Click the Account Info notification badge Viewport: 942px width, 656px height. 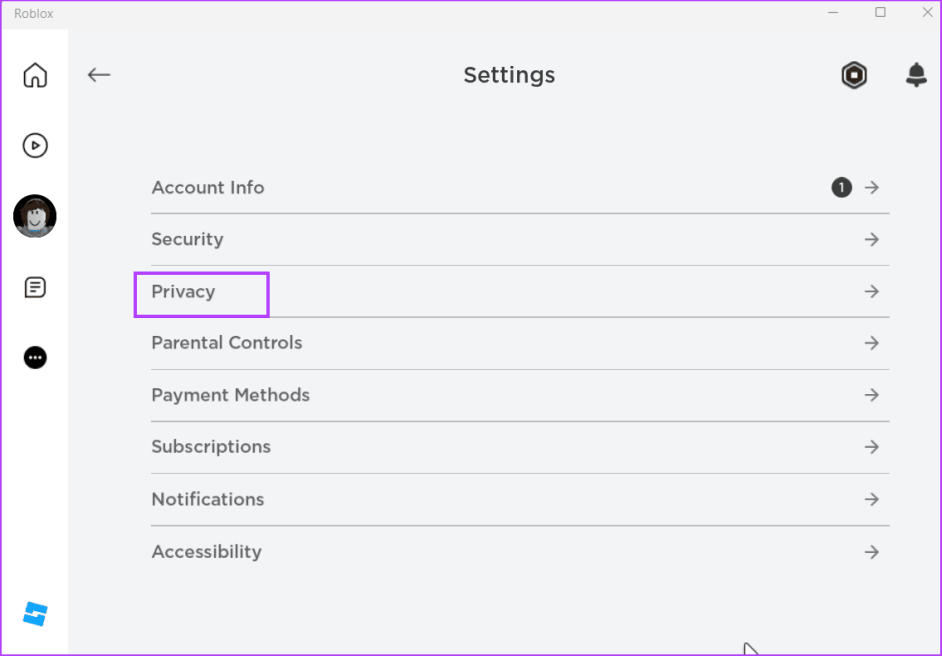coord(842,187)
